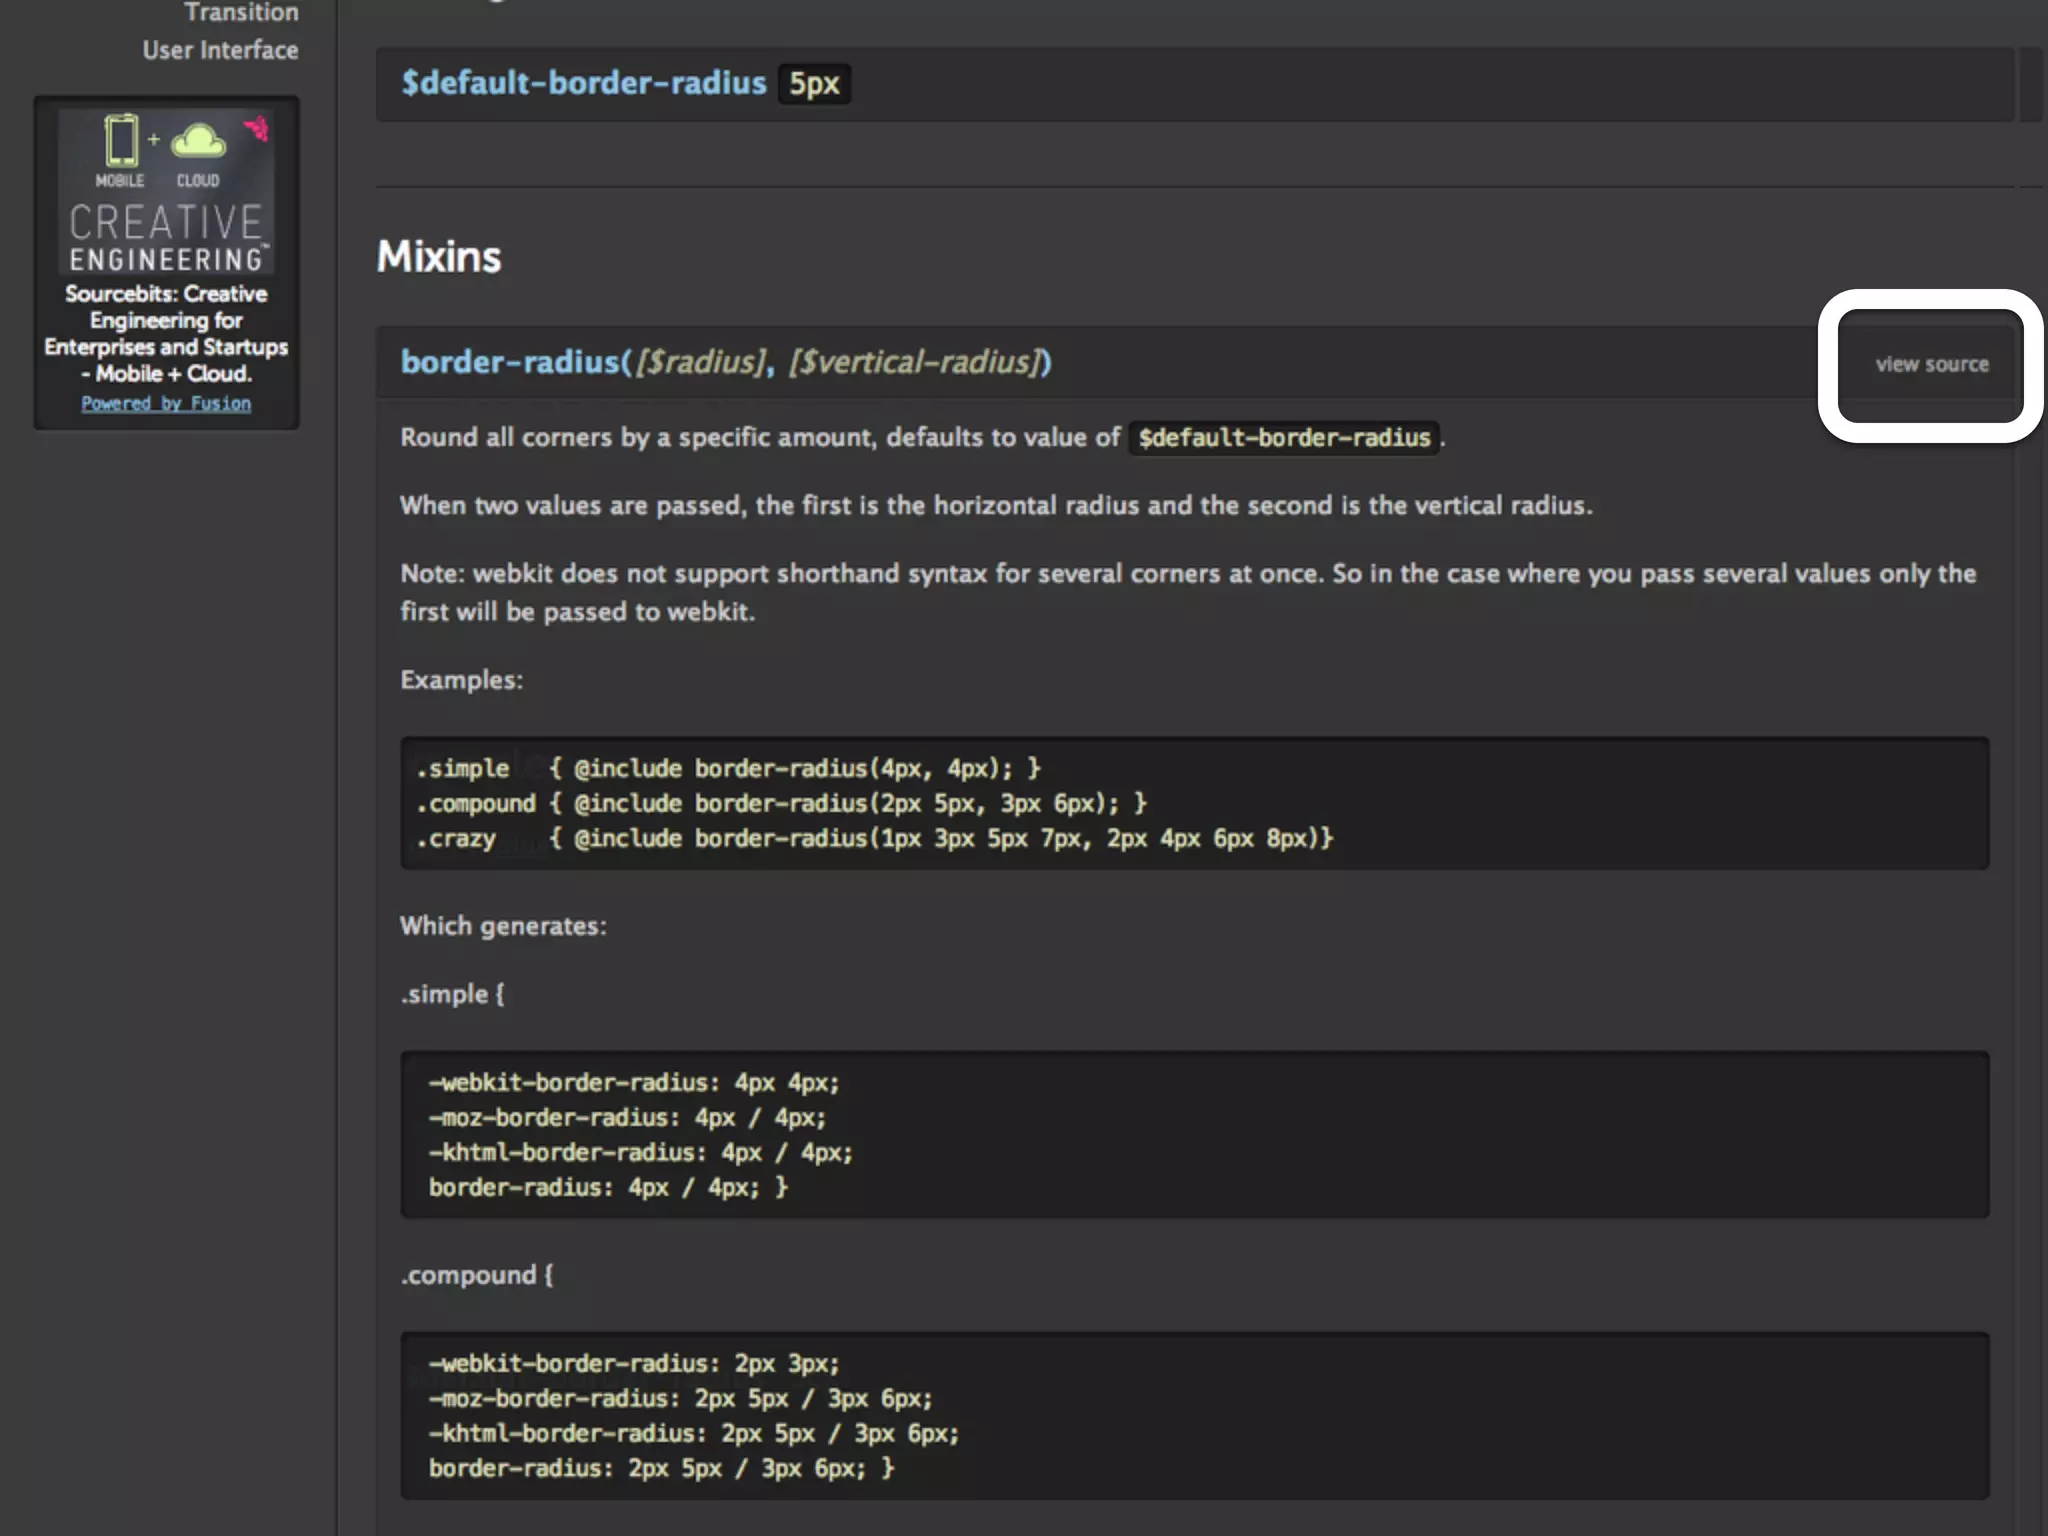2048x1536 pixels.
Task: Click the CLOUD label under cloud icon
Action: (x=198, y=181)
